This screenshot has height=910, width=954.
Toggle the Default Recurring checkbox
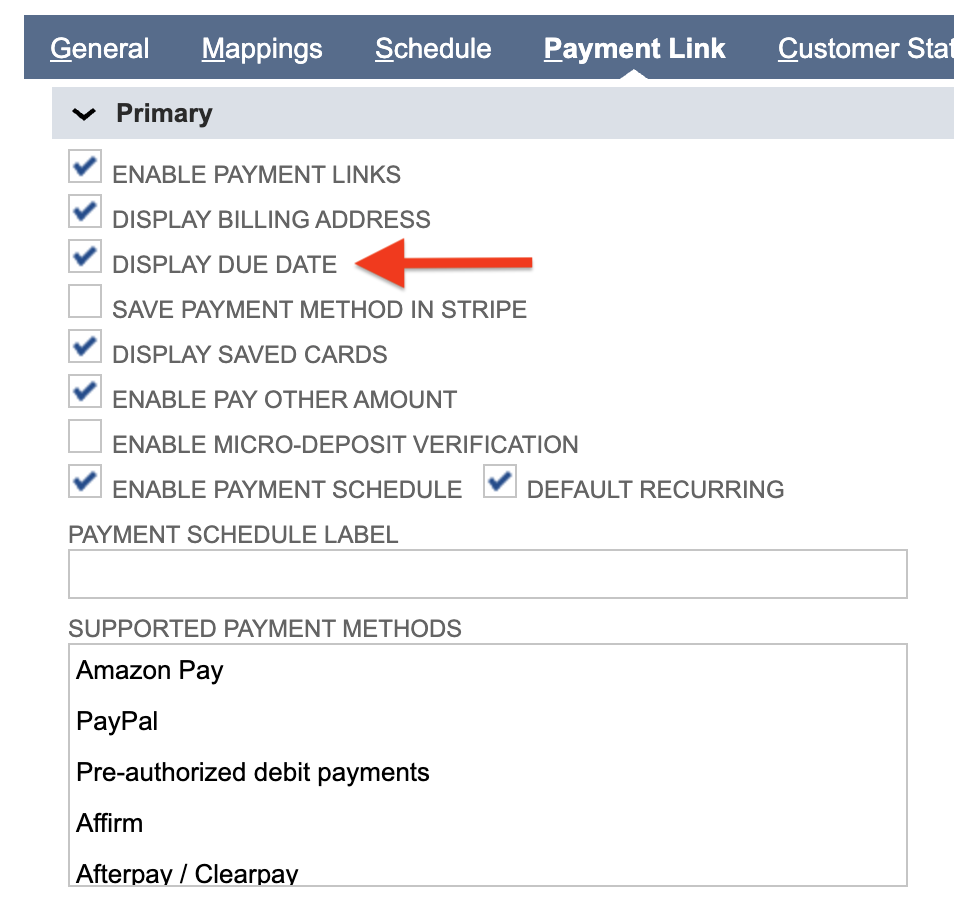pyautogui.click(x=499, y=482)
